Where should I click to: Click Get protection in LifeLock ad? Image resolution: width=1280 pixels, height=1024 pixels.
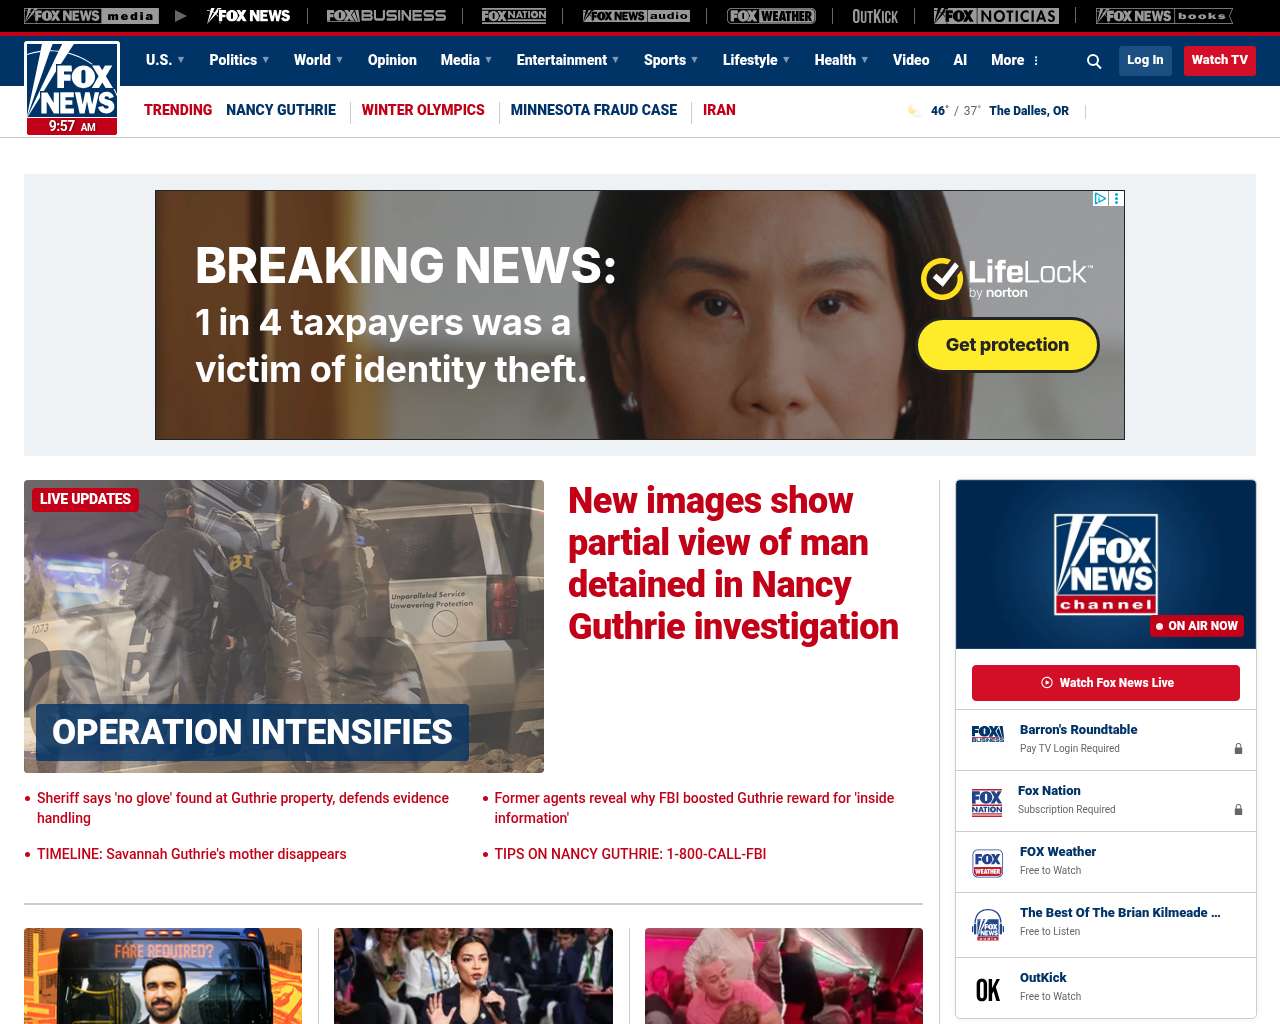1008,345
